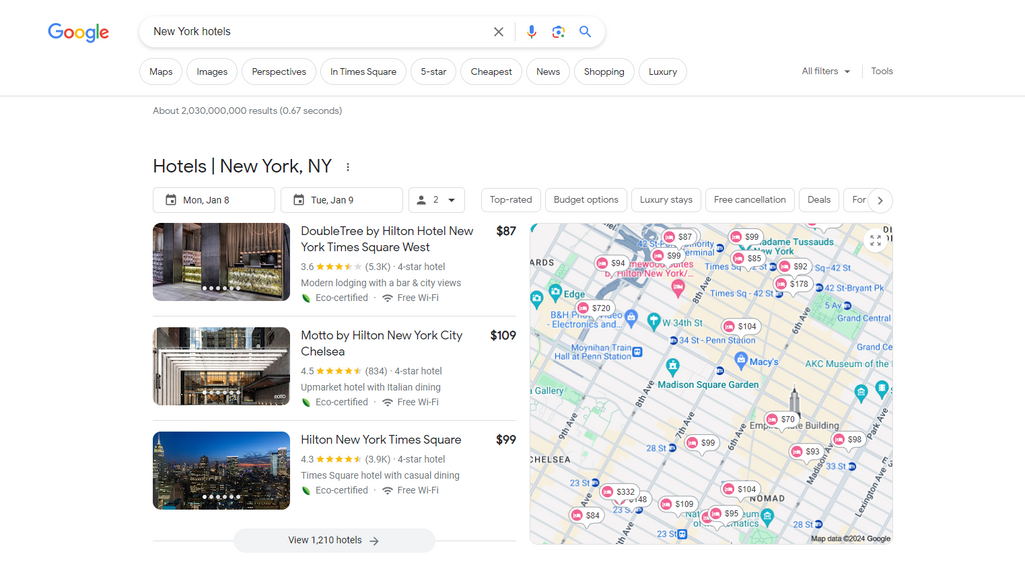The image size is (1025, 567).
Task: Open Motto by Hilton New York City Chelsea listing
Action: click(381, 343)
